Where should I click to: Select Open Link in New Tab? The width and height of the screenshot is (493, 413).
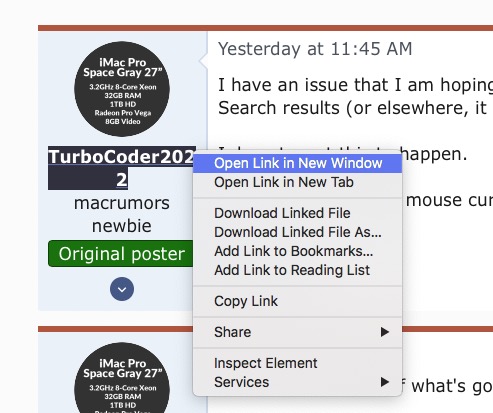[297, 182]
